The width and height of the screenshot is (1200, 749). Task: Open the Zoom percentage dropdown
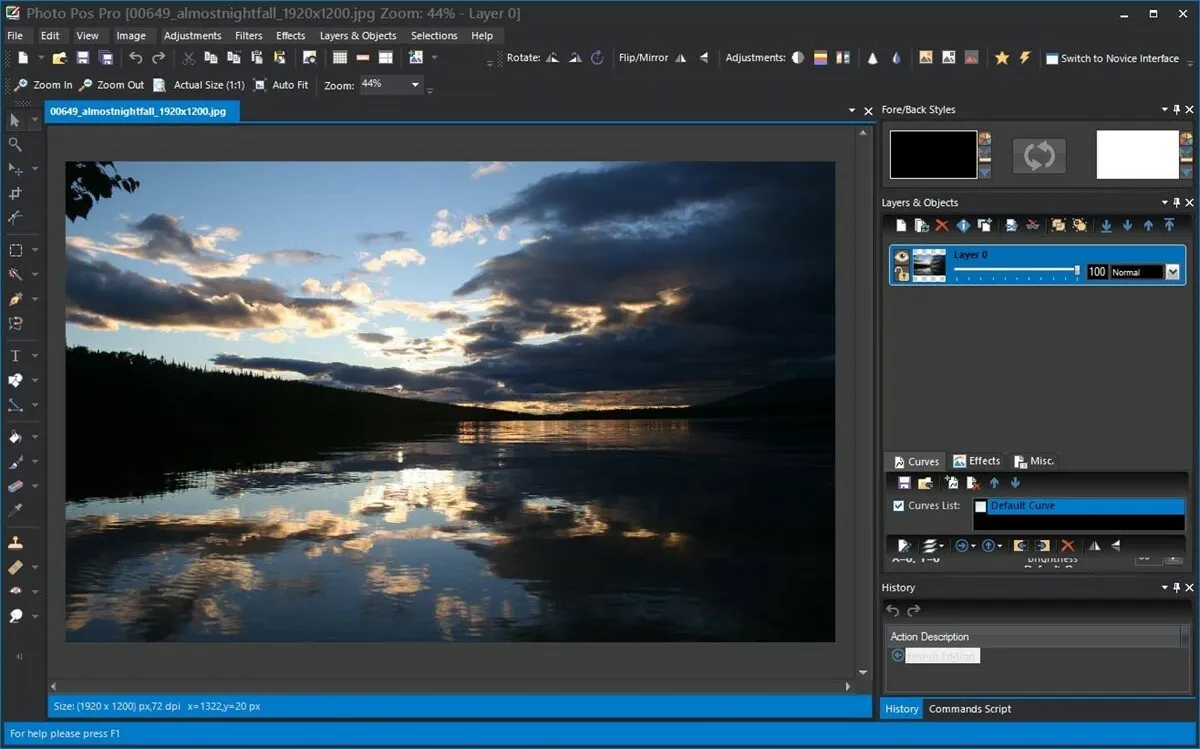tap(415, 85)
